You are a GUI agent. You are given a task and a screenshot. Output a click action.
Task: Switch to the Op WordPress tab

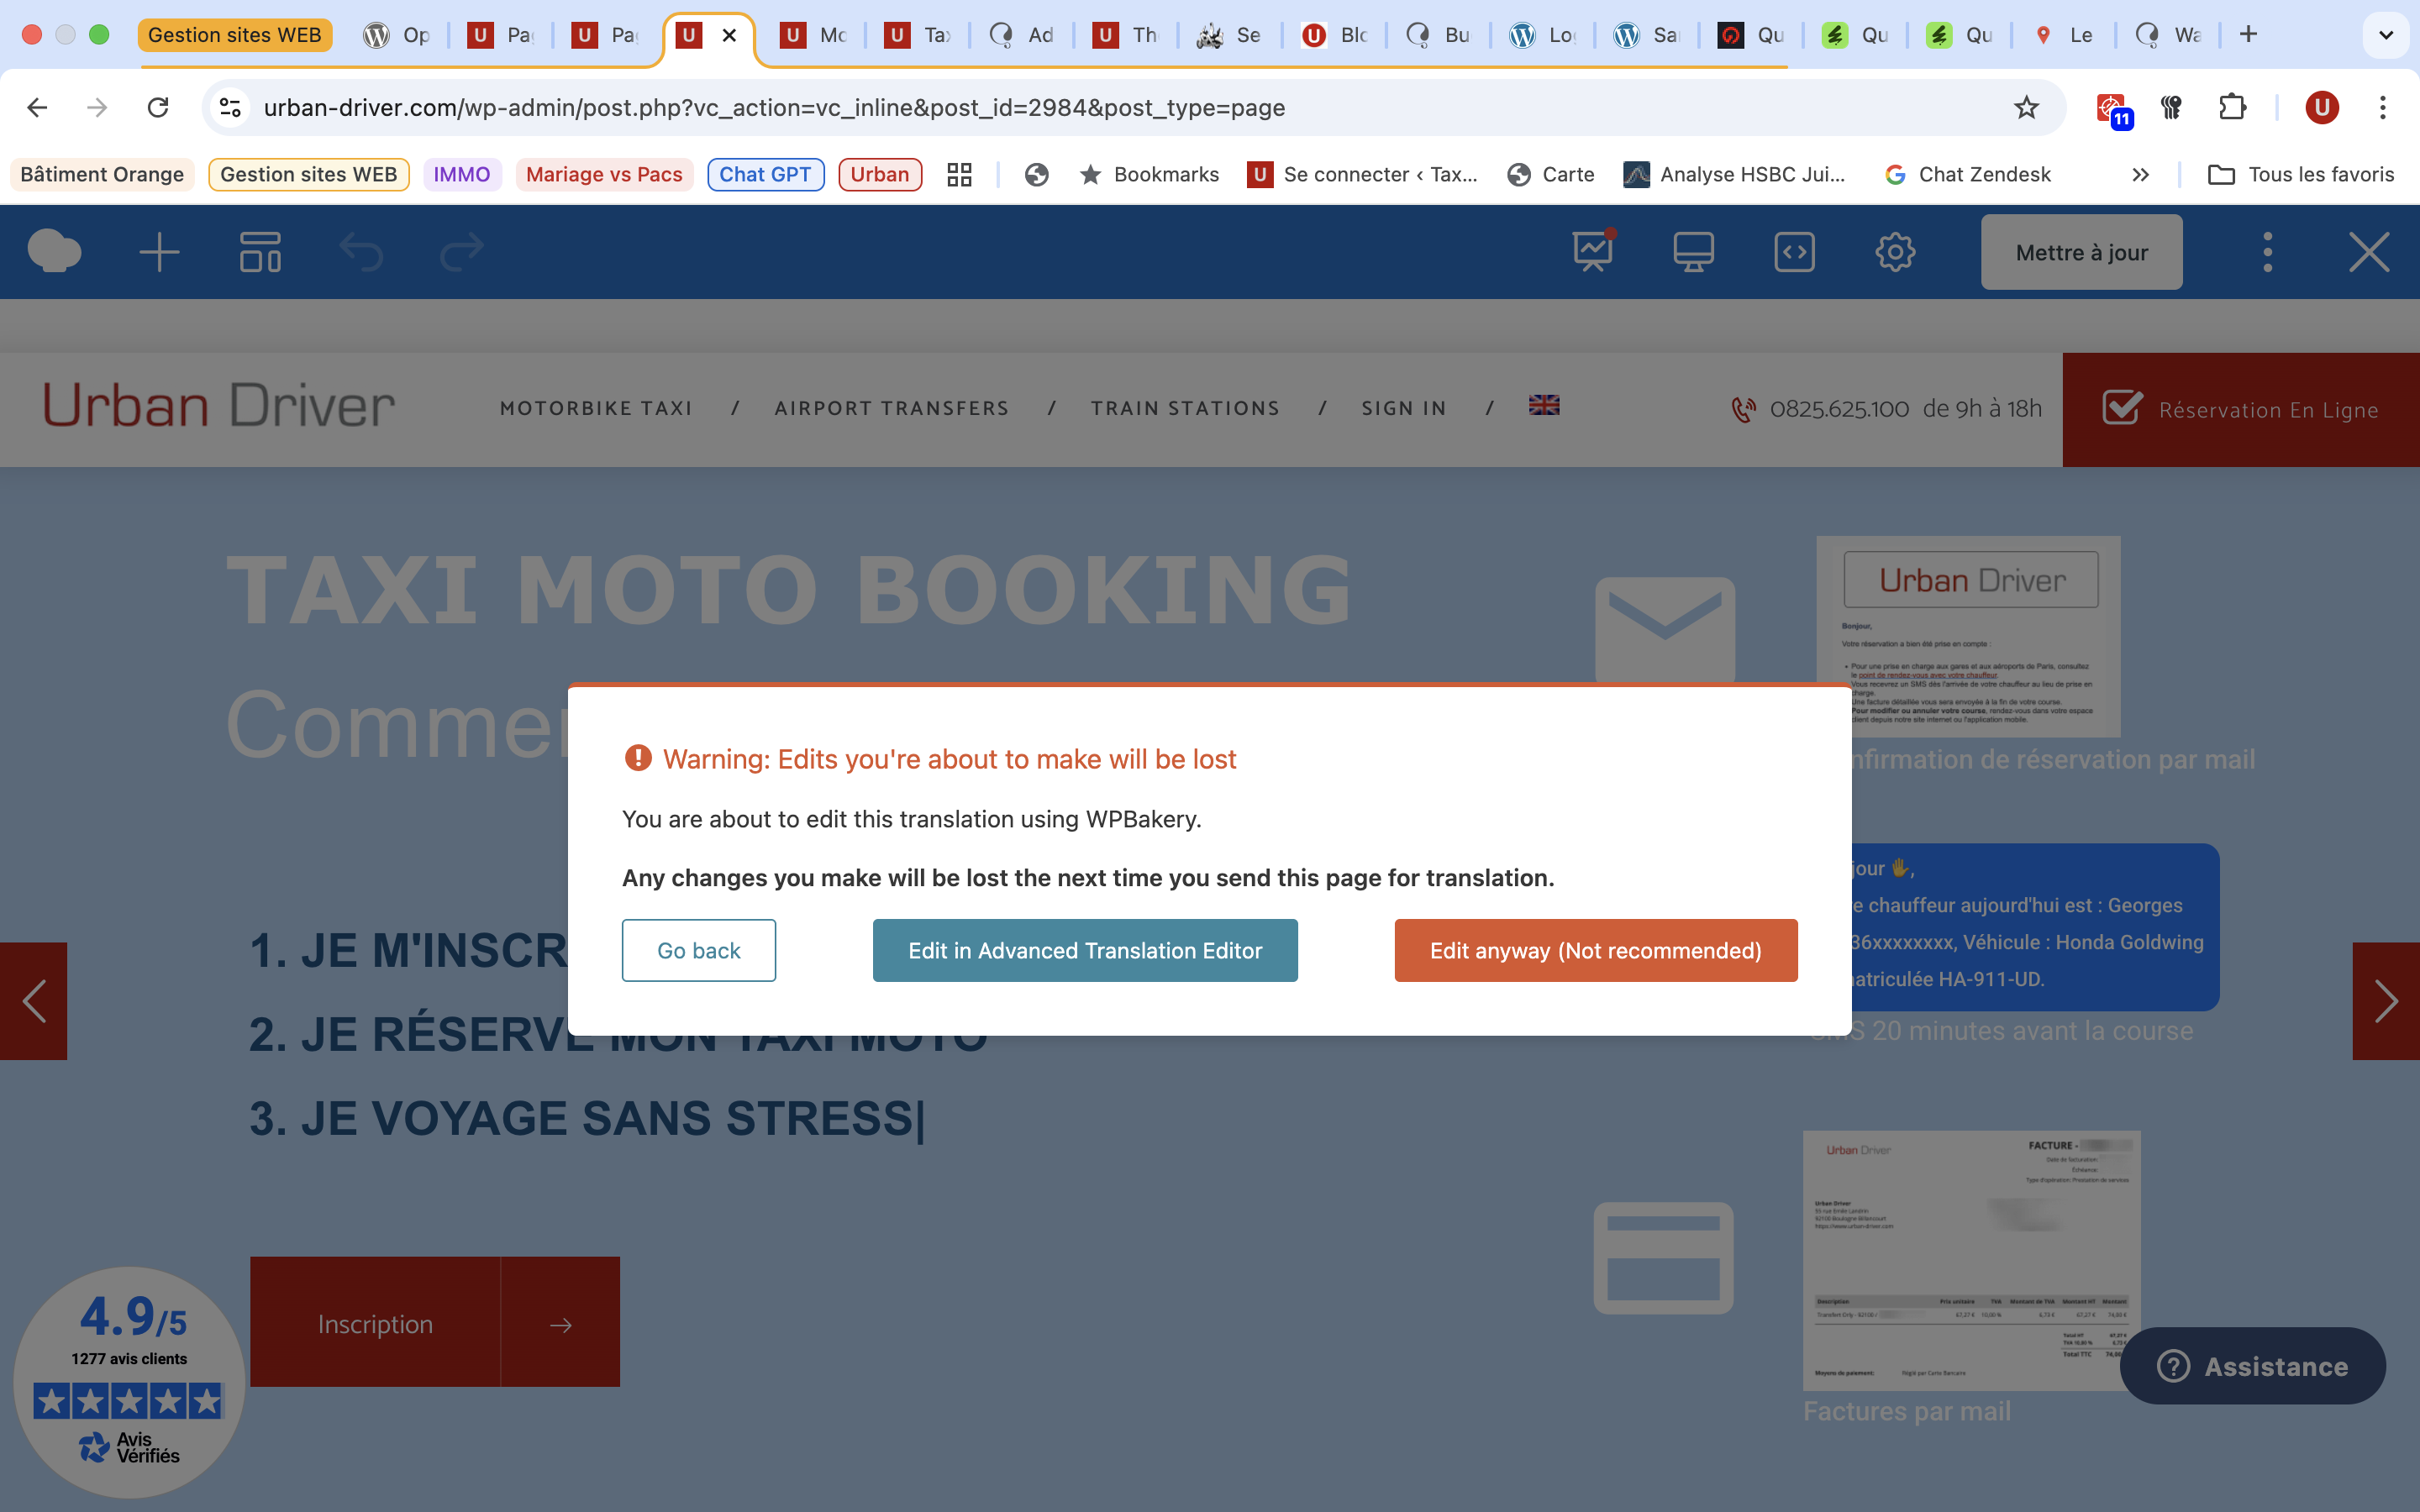(397, 35)
